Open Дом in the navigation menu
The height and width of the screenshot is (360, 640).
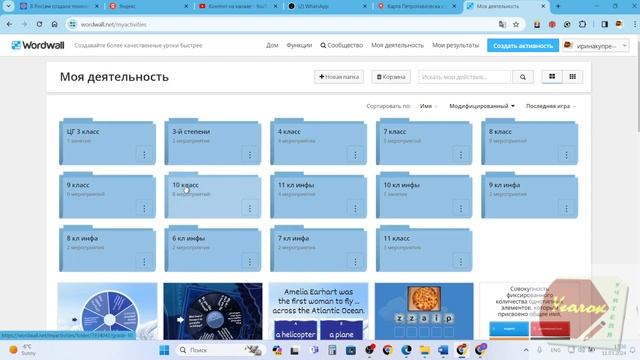(x=272, y=45)
